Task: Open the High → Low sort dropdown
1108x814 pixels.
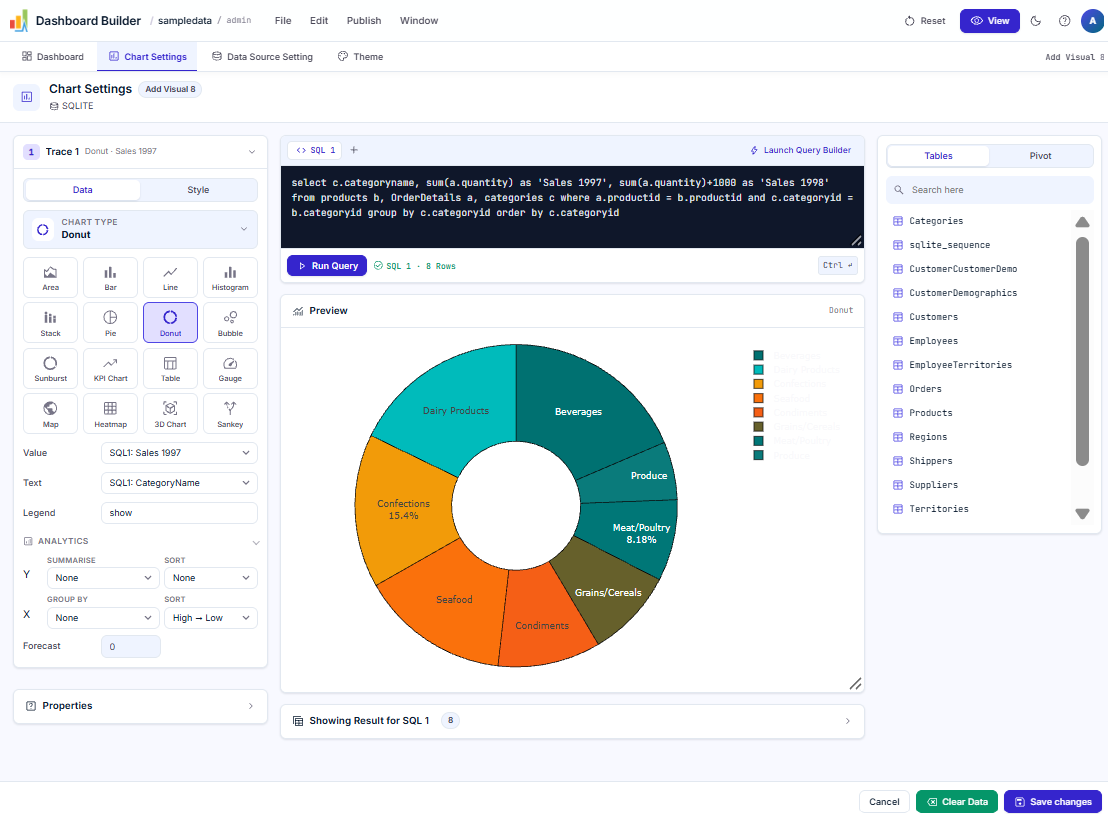Action: (211, 618)
